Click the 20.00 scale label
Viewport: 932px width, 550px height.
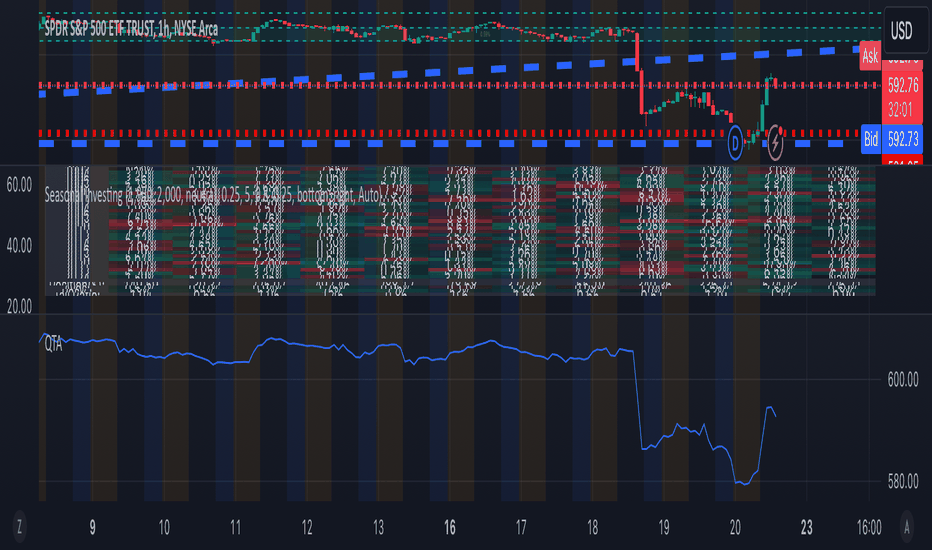click(x=19, y=307)
